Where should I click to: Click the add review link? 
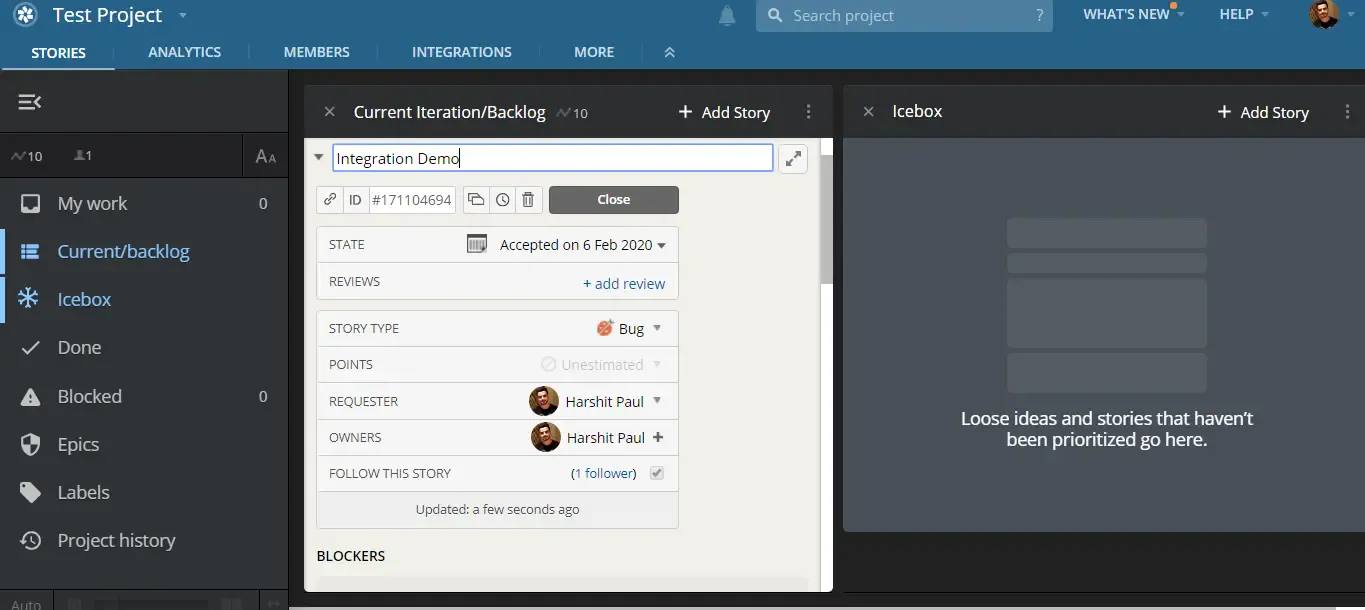coord(624,283)
